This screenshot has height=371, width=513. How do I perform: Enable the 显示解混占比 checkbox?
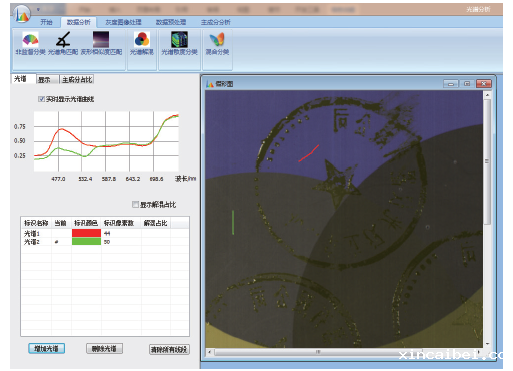(135, 204)
